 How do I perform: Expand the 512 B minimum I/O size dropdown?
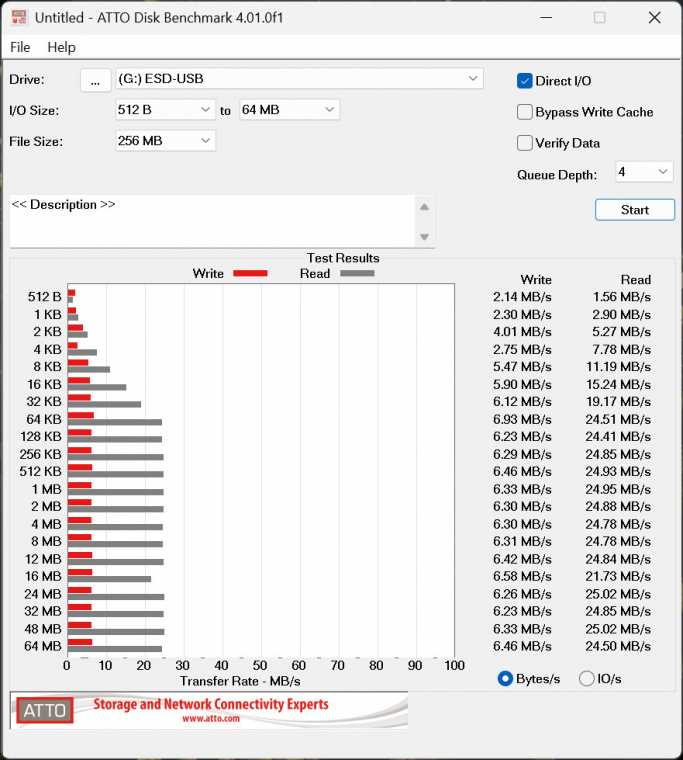point(205,110)
